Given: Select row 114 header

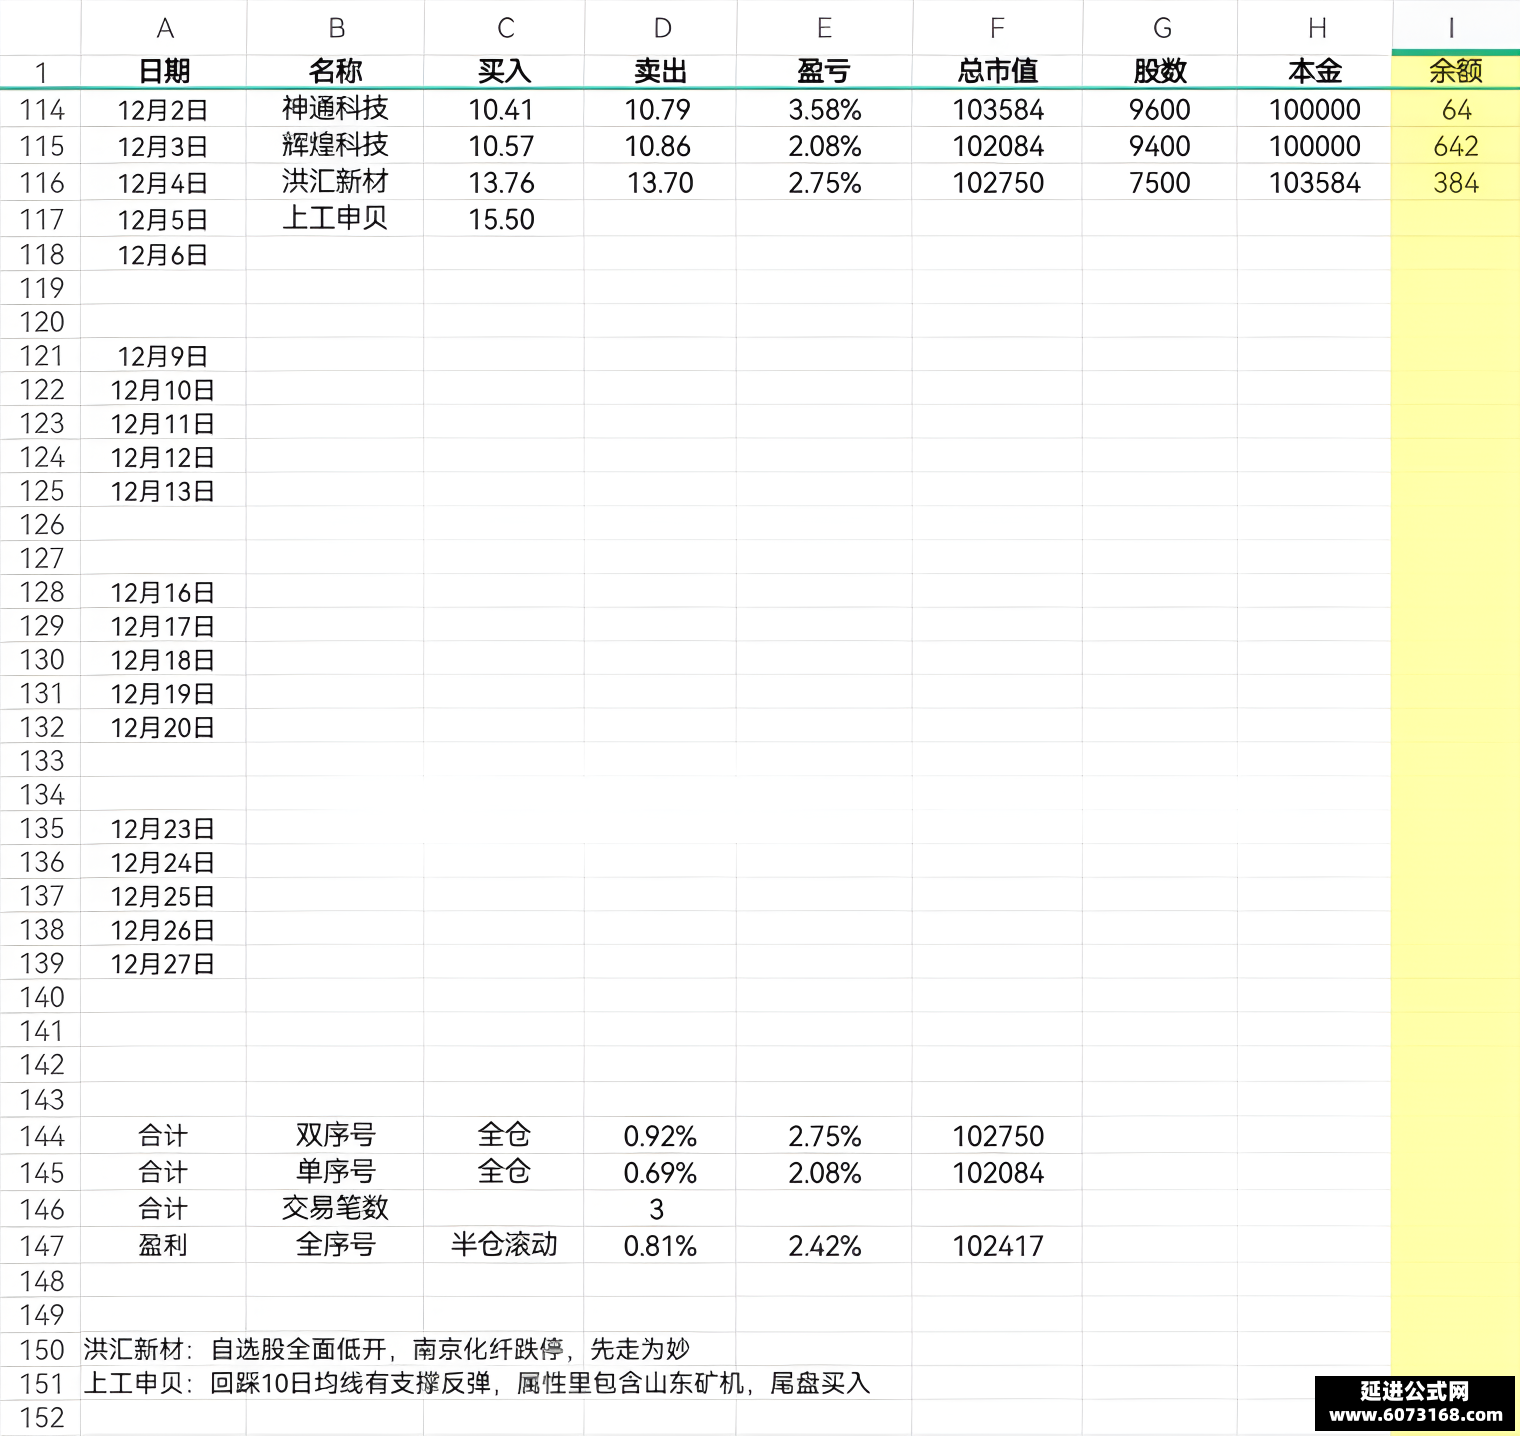Looking at the screenshot, I should (x=41, y=109).
